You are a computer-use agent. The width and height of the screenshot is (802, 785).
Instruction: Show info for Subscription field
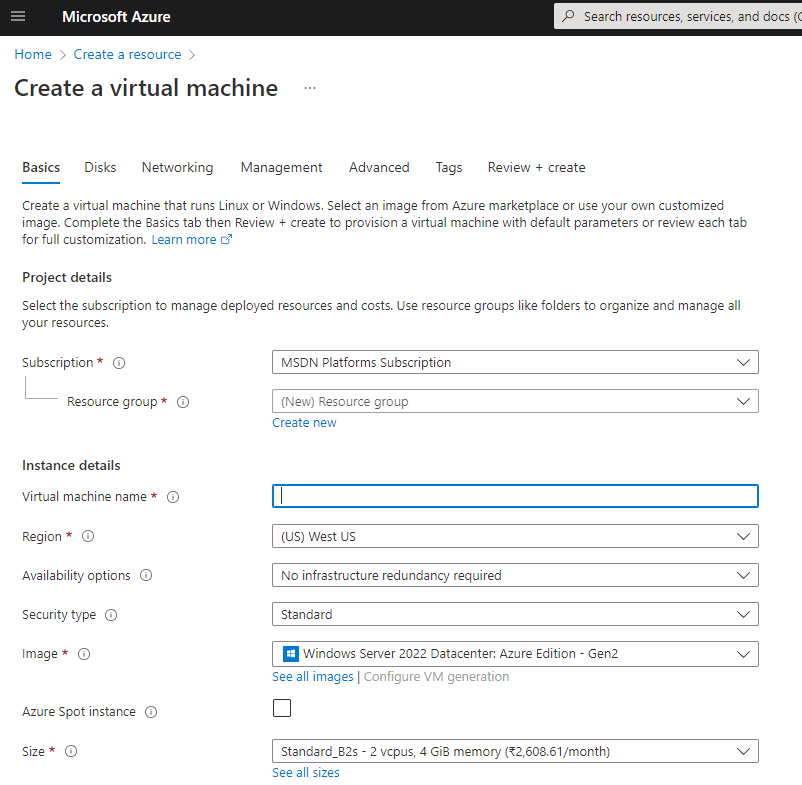pos(119,363)
